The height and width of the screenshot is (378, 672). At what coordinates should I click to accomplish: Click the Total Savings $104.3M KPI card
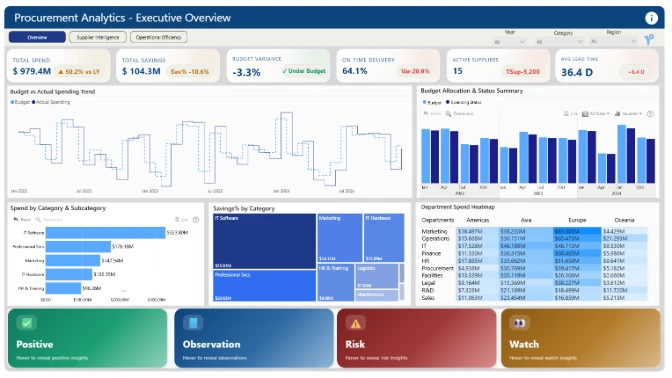[168, 66]
